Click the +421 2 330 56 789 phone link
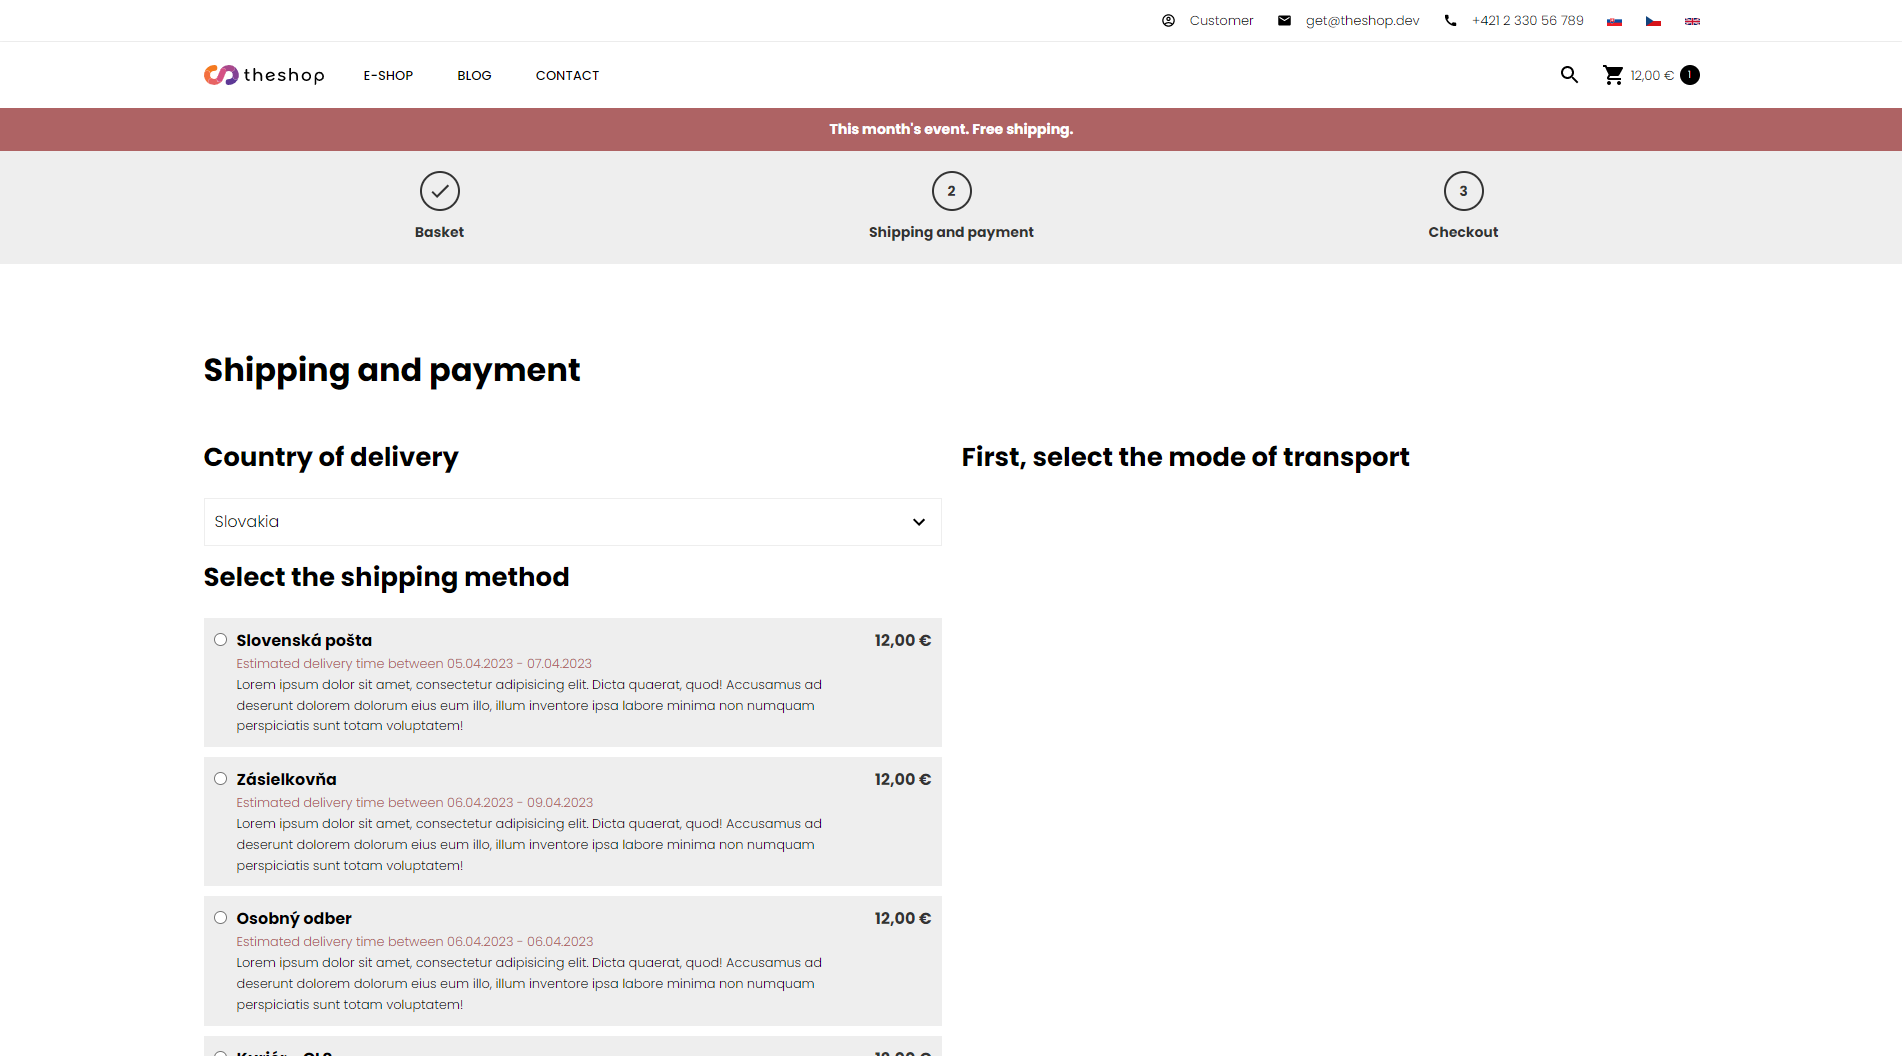1902x1056 pixels. pyautogui.click(x=1527, y=21)
